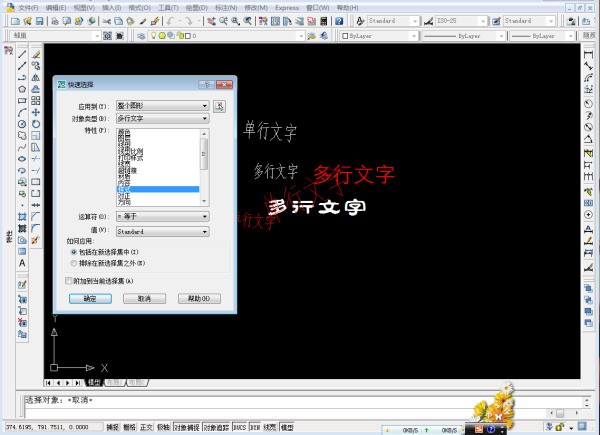The width and height of the screenshot is (600, 435).
Task: Select the Circle drawing tool
Action: (22, 123)
